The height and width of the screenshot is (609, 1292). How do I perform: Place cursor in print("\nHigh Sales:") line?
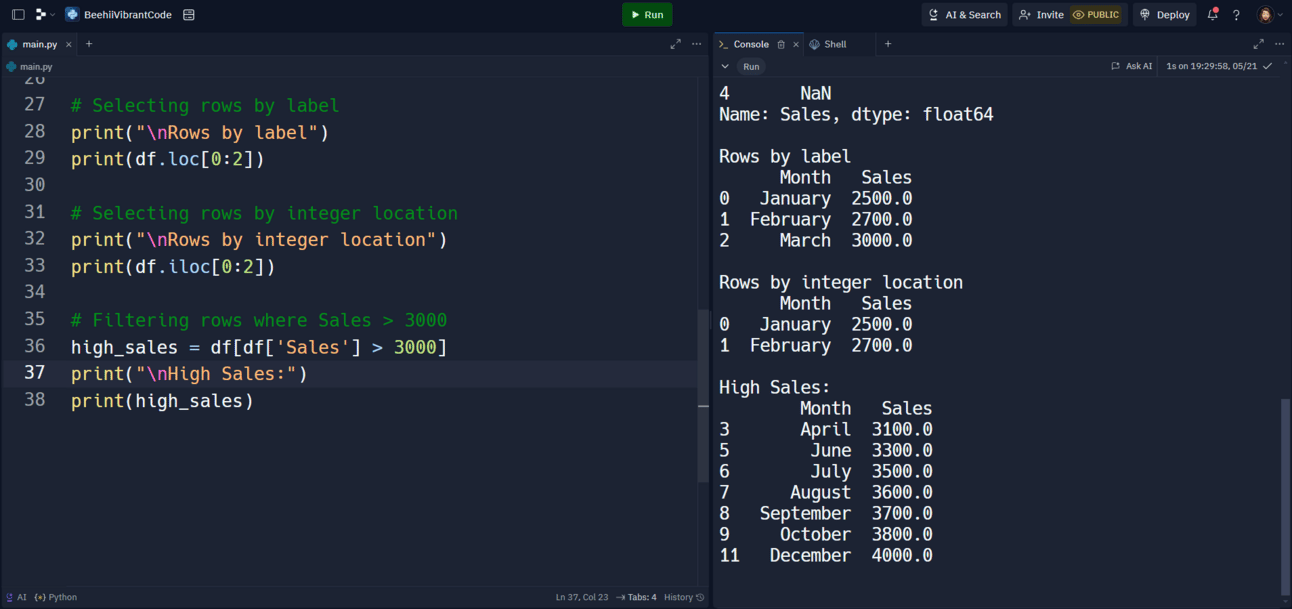[x=190, y=374]
